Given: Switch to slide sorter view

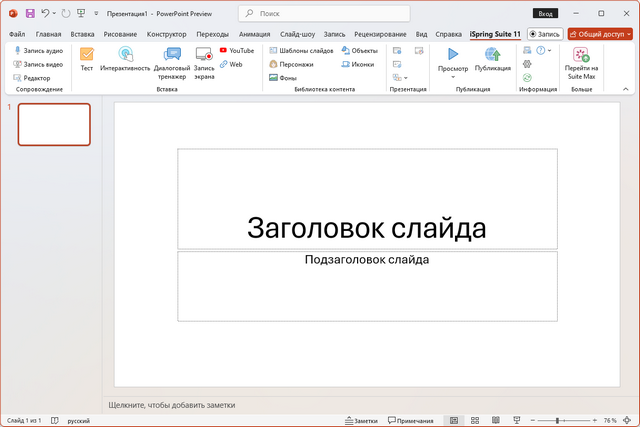Looking at the screenshot, I should click(475, 421).
